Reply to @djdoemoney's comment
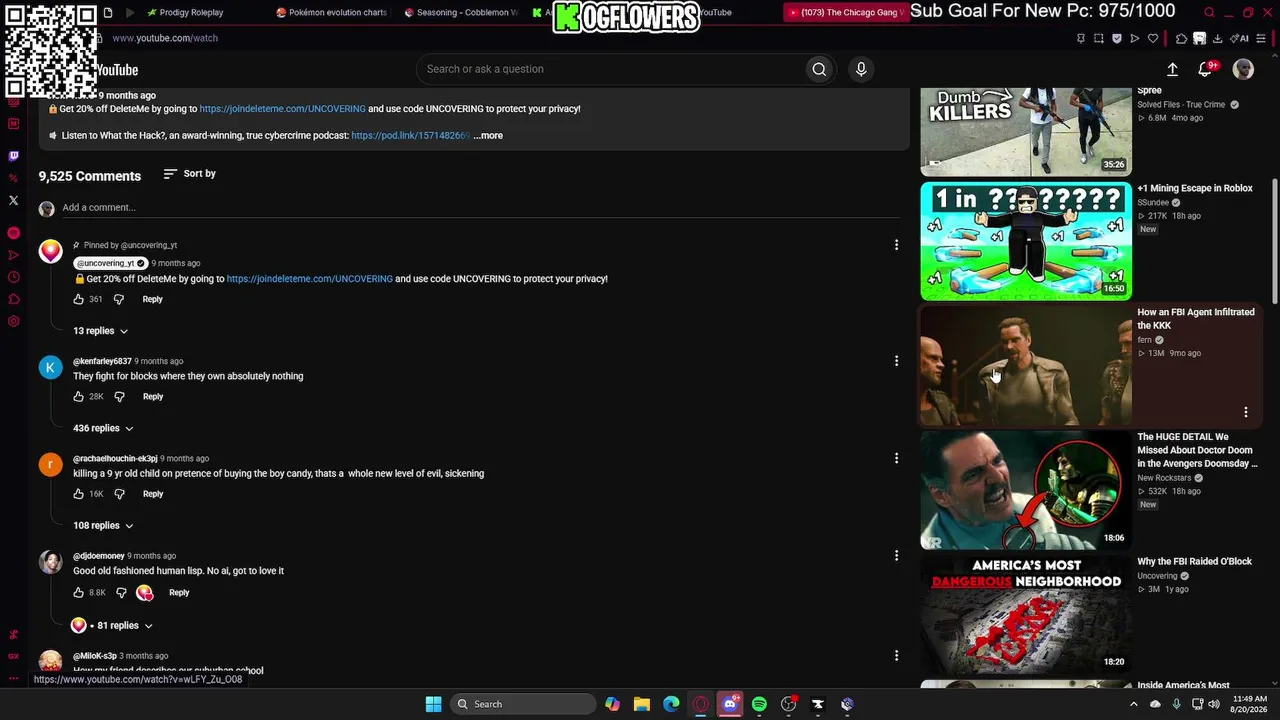 coord(179,593)
